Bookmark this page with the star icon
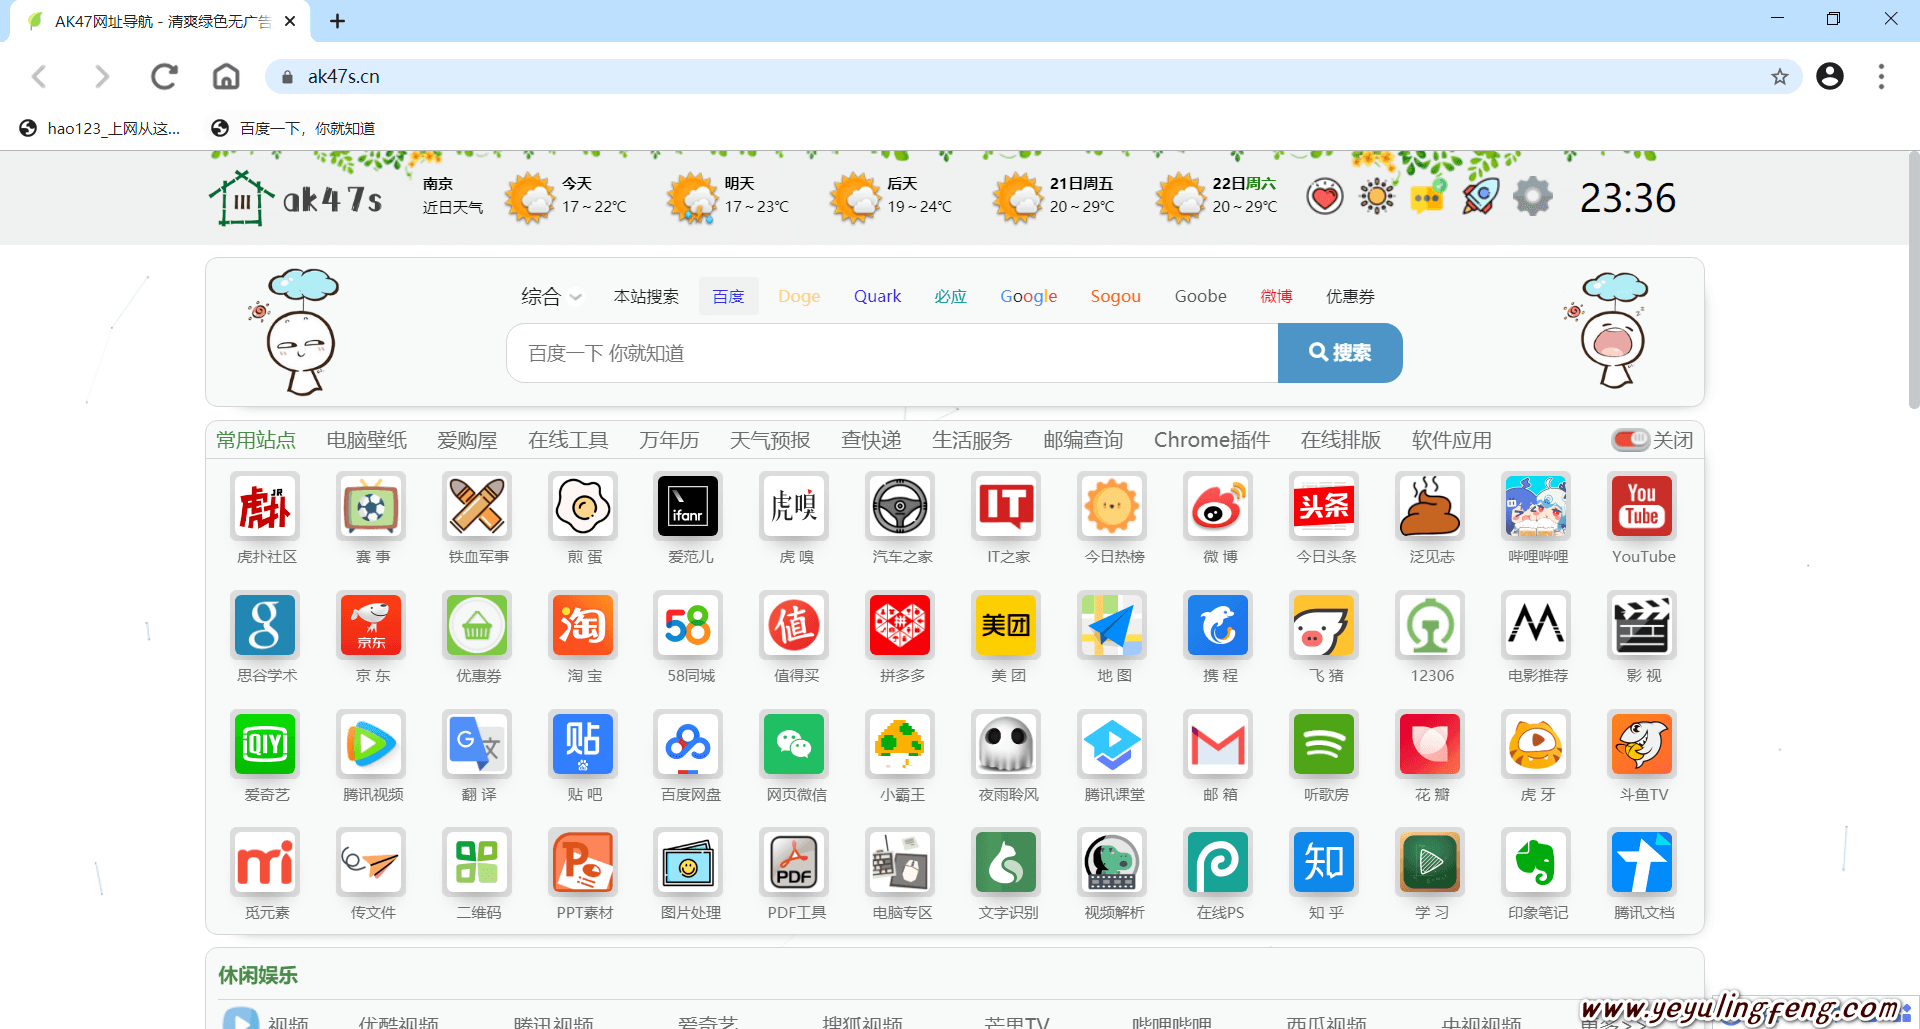This screenshot has width=1920, height=1029. pos(1780,76)
